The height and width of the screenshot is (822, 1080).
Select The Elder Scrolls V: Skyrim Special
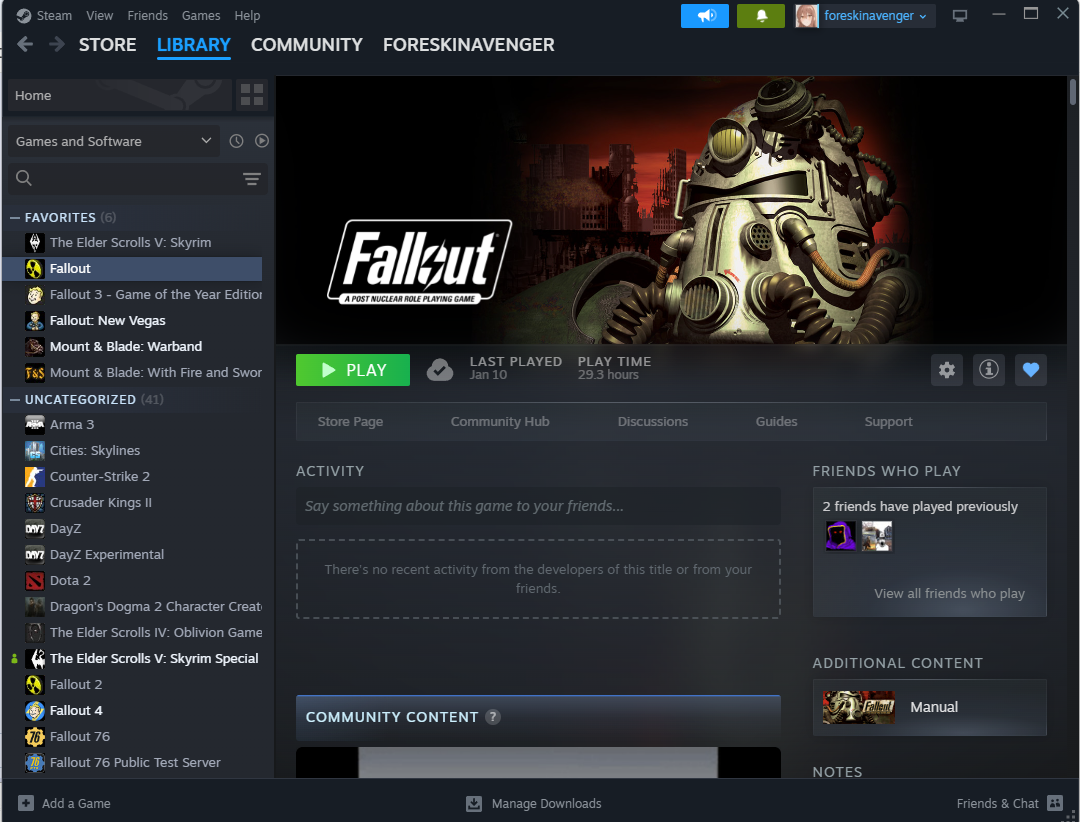[x=132, y=659]
